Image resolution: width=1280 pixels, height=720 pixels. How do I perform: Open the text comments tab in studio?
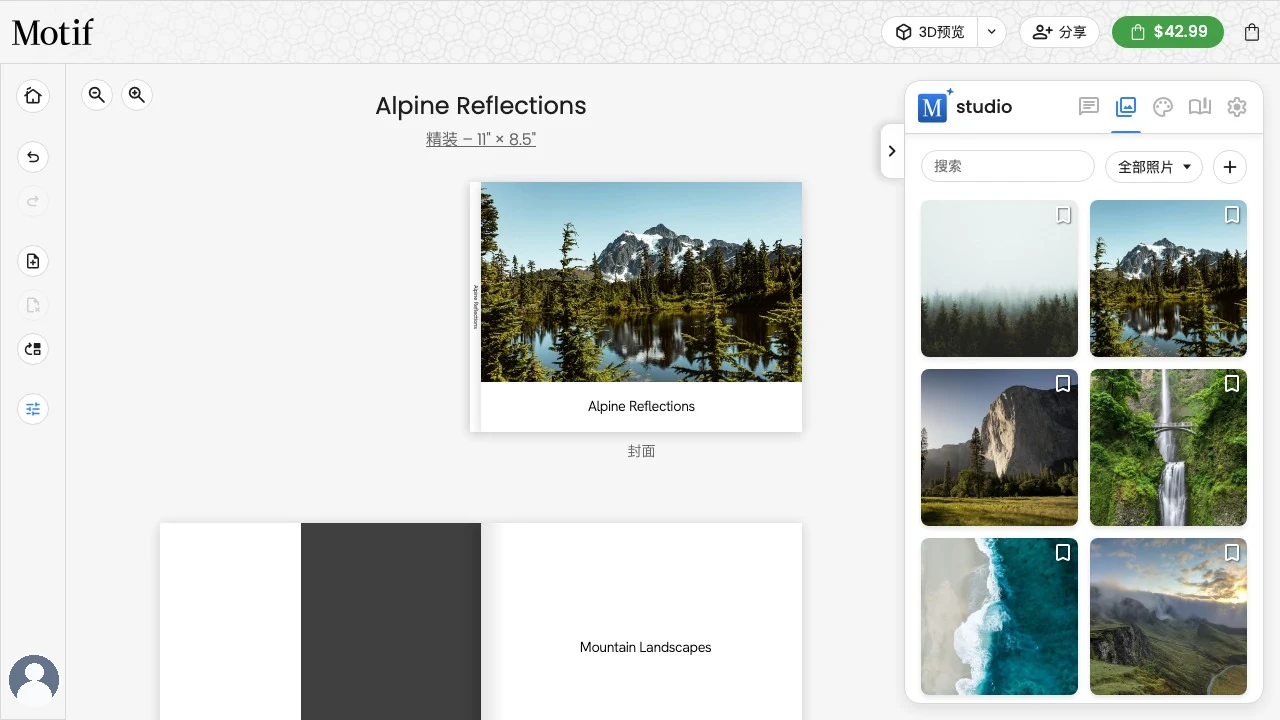pos(1089,107)
